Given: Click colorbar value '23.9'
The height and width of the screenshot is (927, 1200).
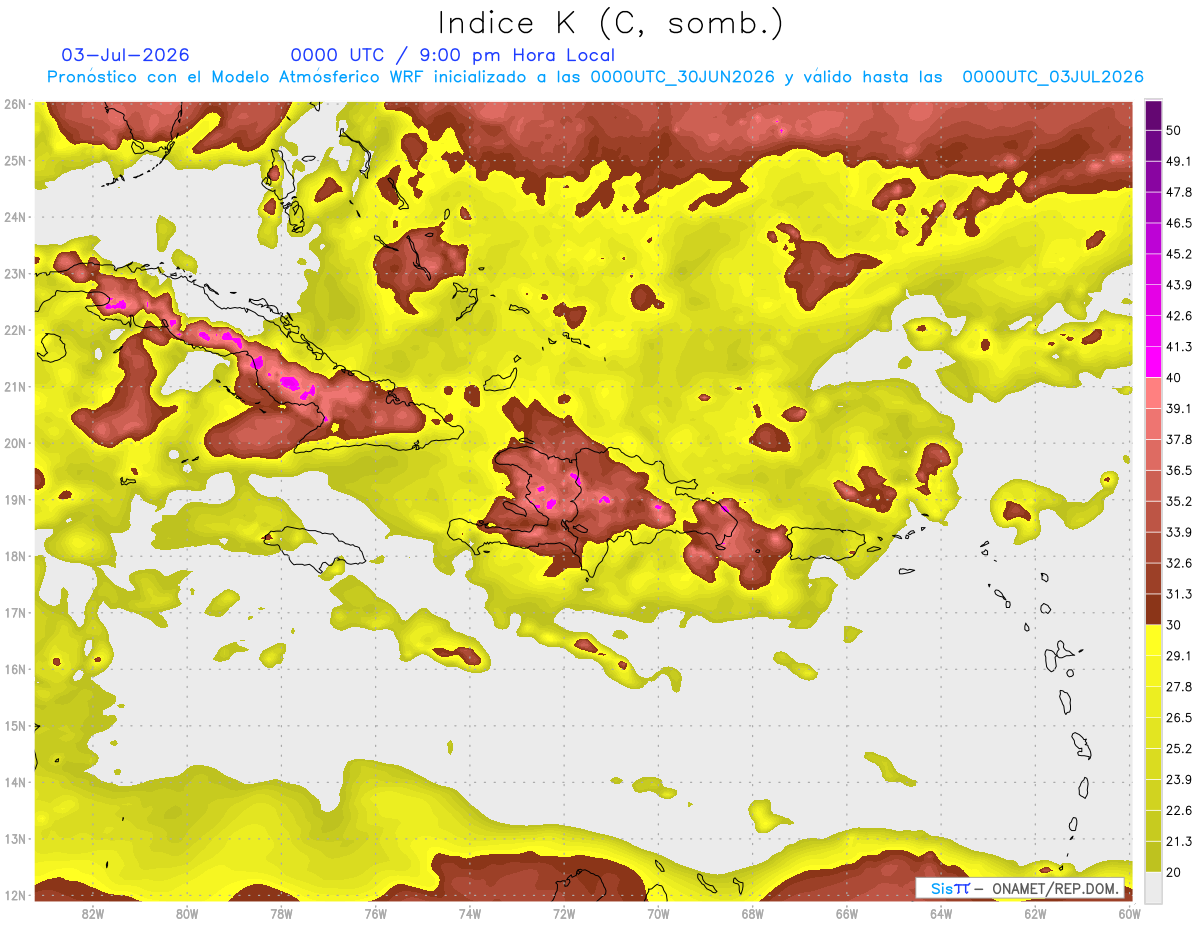Looking at the screenshot, I should click(1178, 780).
